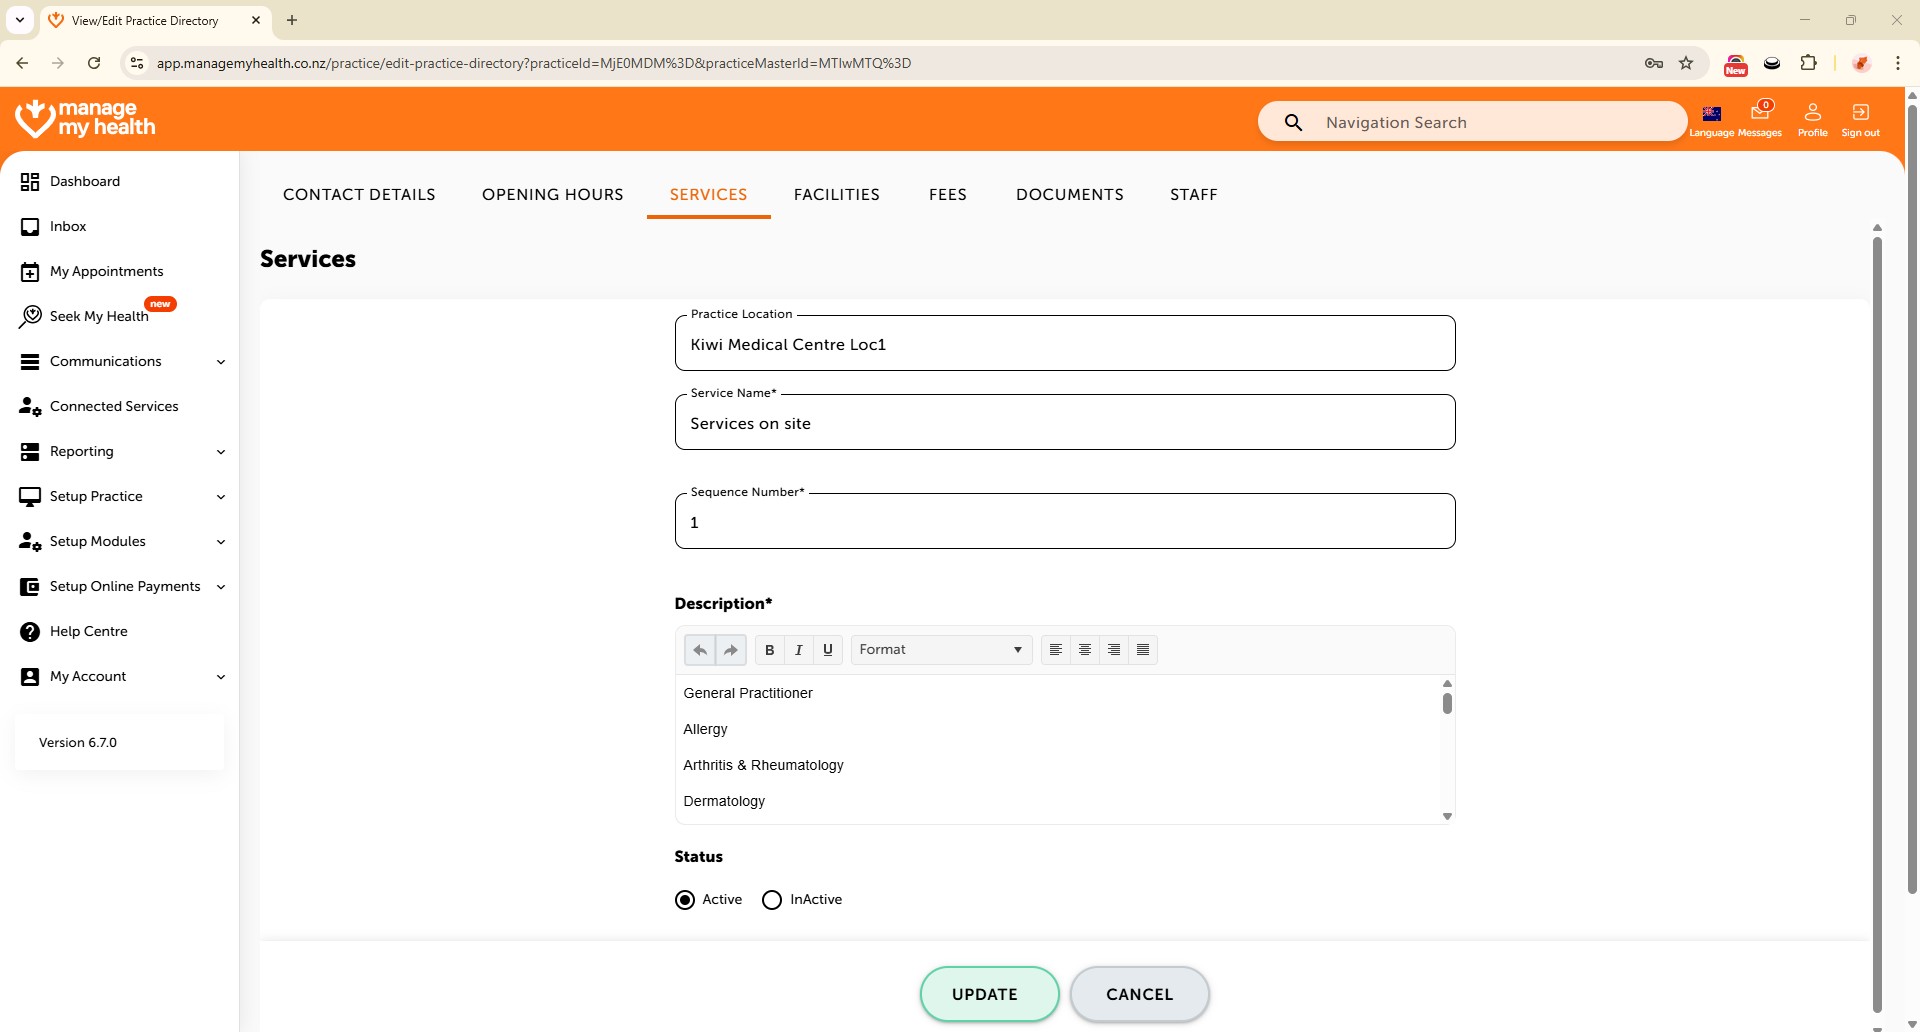The height and width of the screenshot is (1032, 1920).
Task: Center align the description text
Action: 1084,650
